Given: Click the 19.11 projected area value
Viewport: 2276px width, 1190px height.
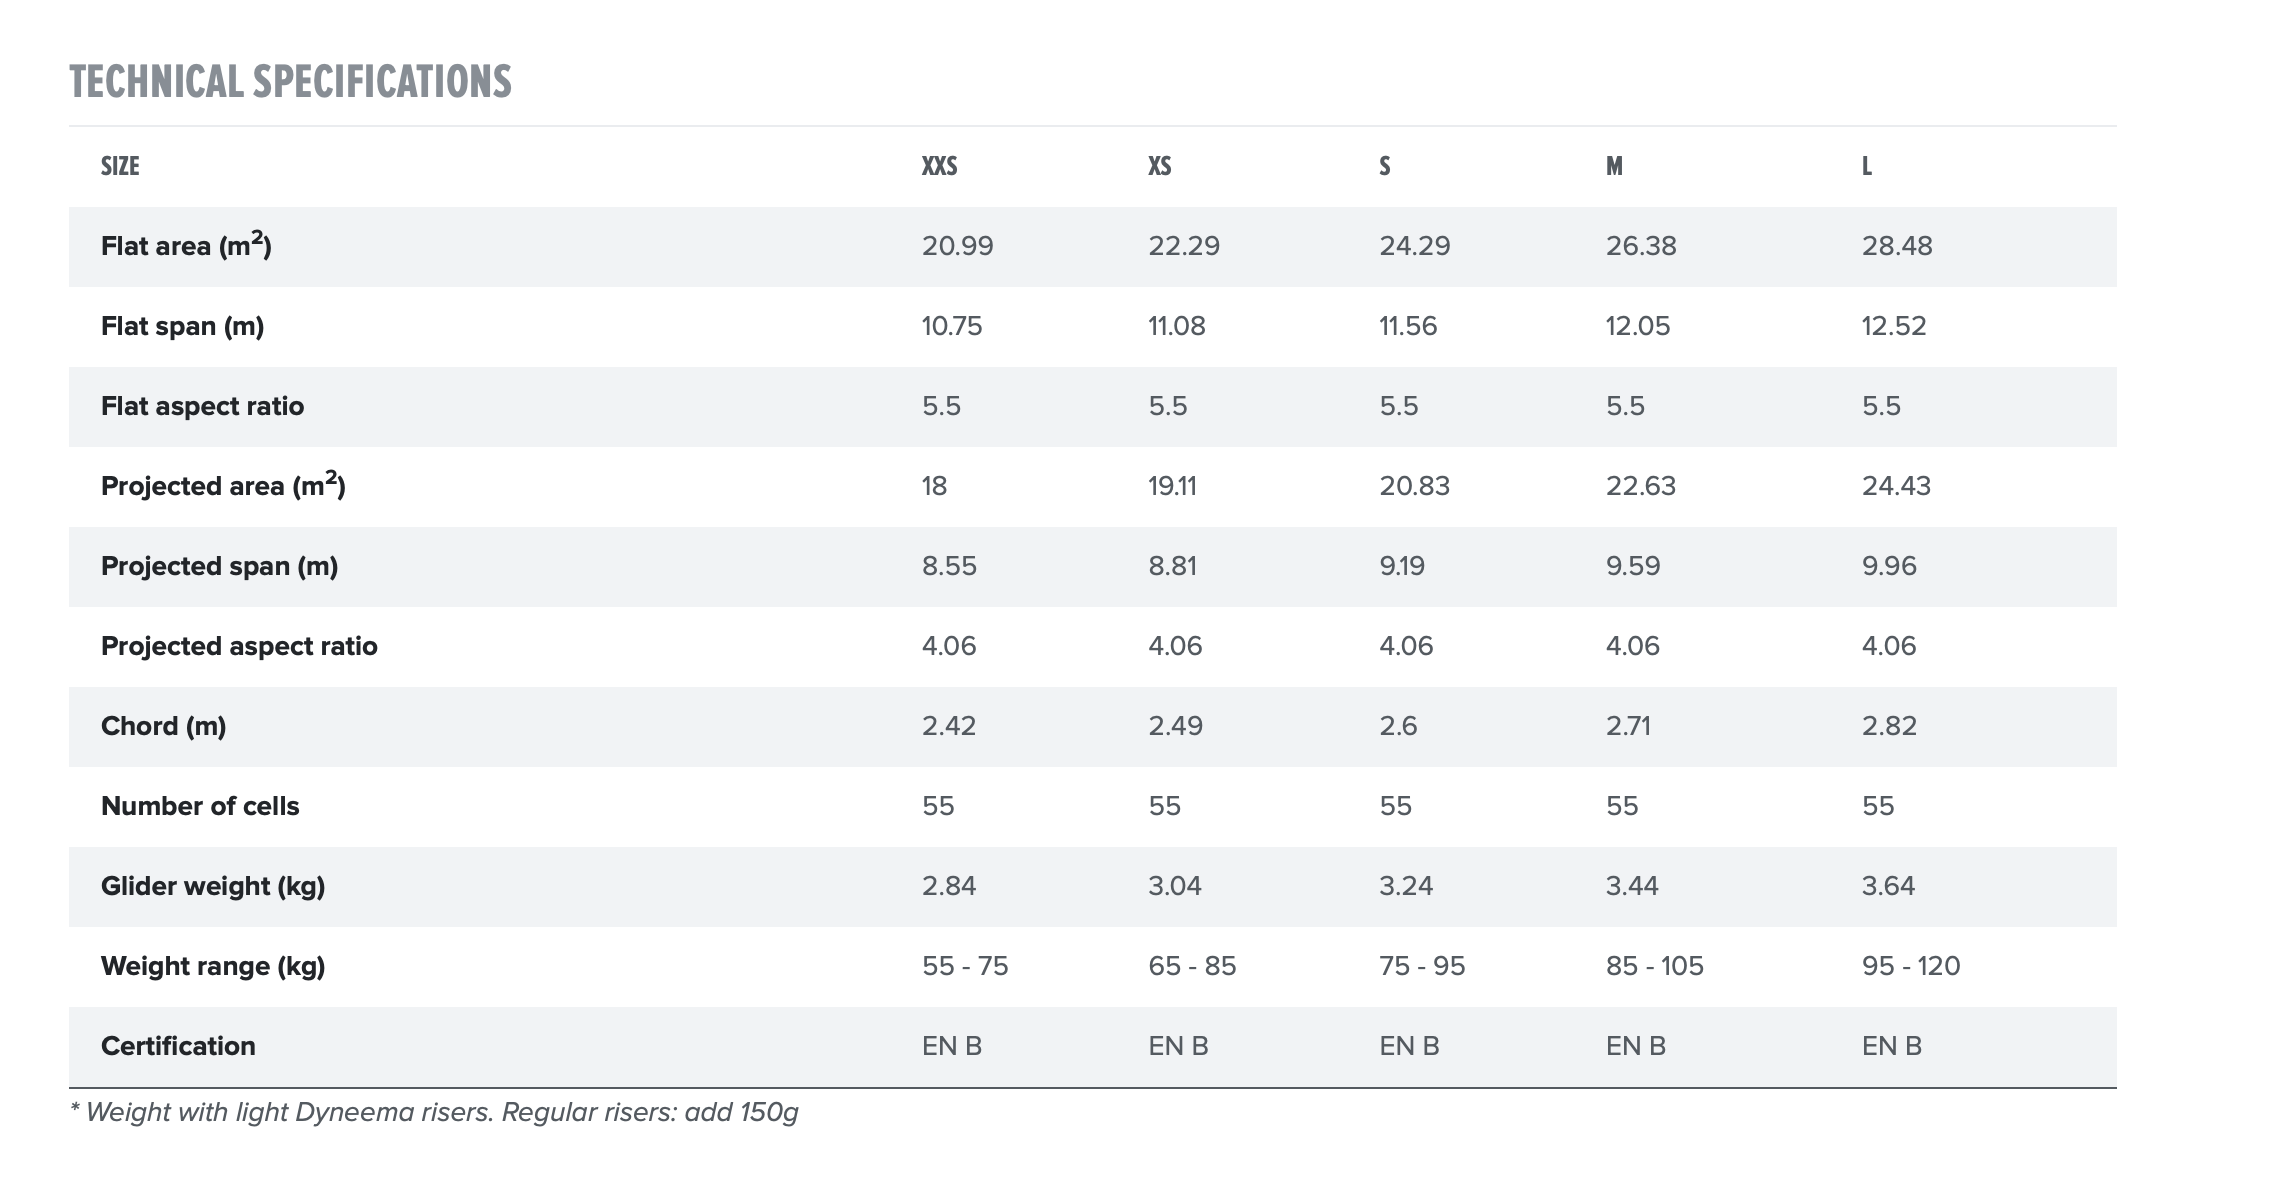Looking at the screenshot, I should point(1172,486).
